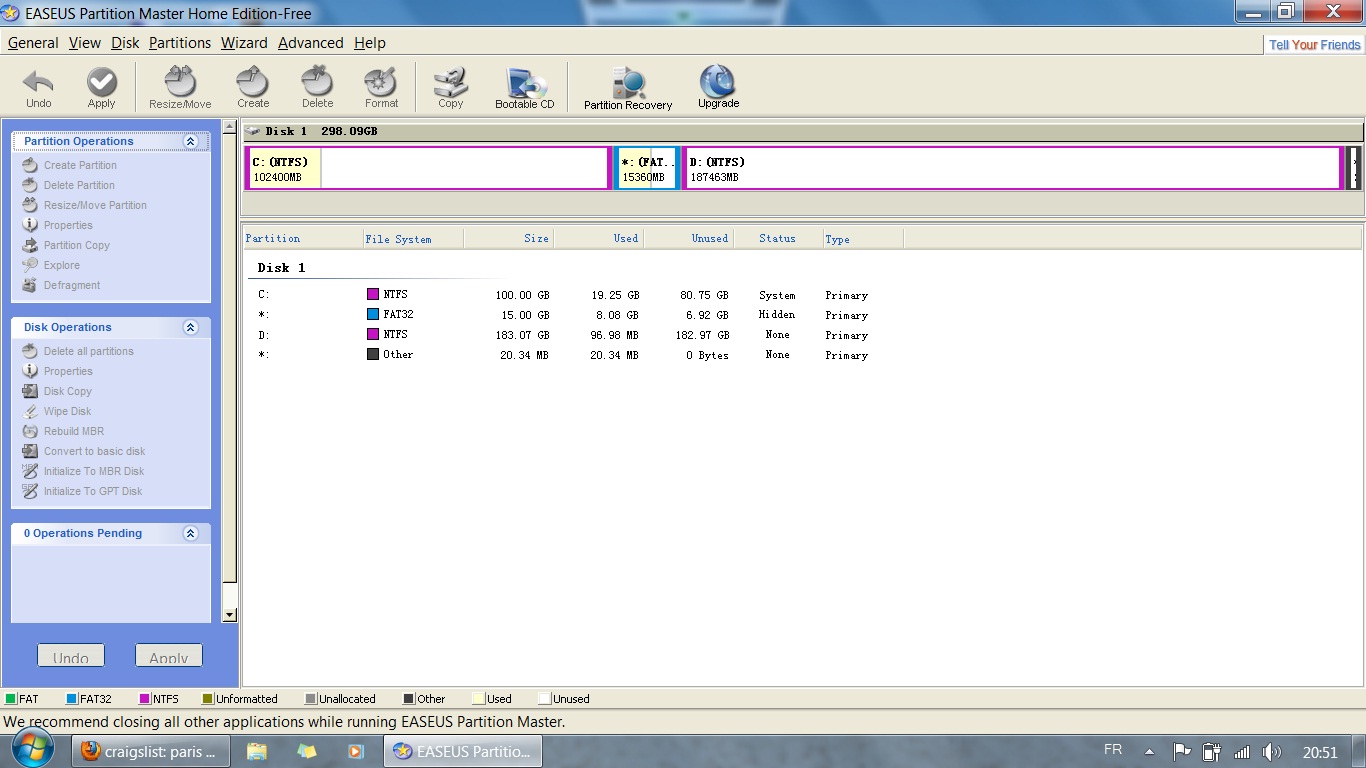The height and width of the screenshot is (768, 1366).
Task: Click Create Partition in sidebar
Action: click(x=80, y=165)
